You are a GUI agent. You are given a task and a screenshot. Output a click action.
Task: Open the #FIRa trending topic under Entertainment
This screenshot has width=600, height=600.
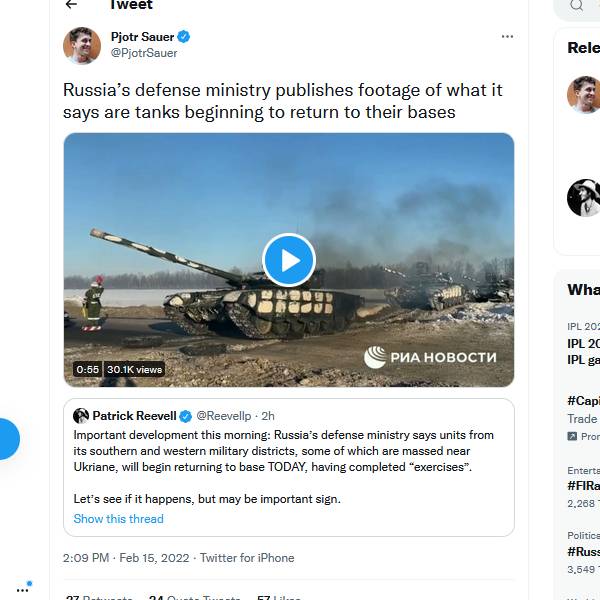[x=583, y=485]
